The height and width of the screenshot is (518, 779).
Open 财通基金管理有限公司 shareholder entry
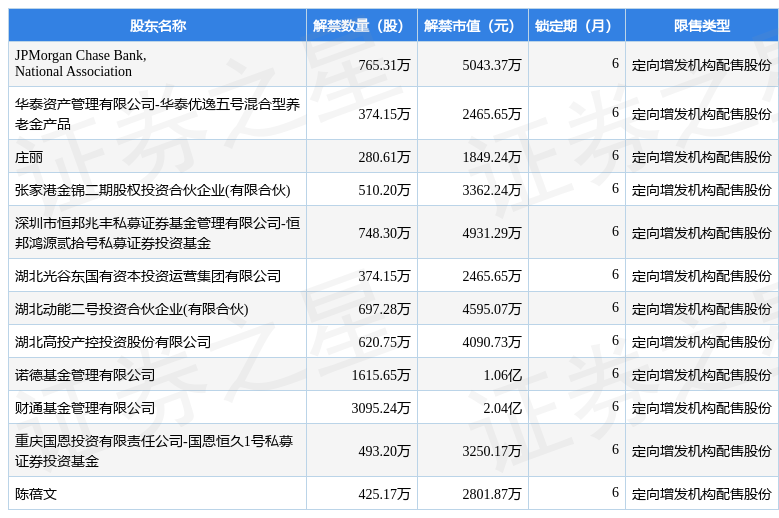(x=85, y=408)
